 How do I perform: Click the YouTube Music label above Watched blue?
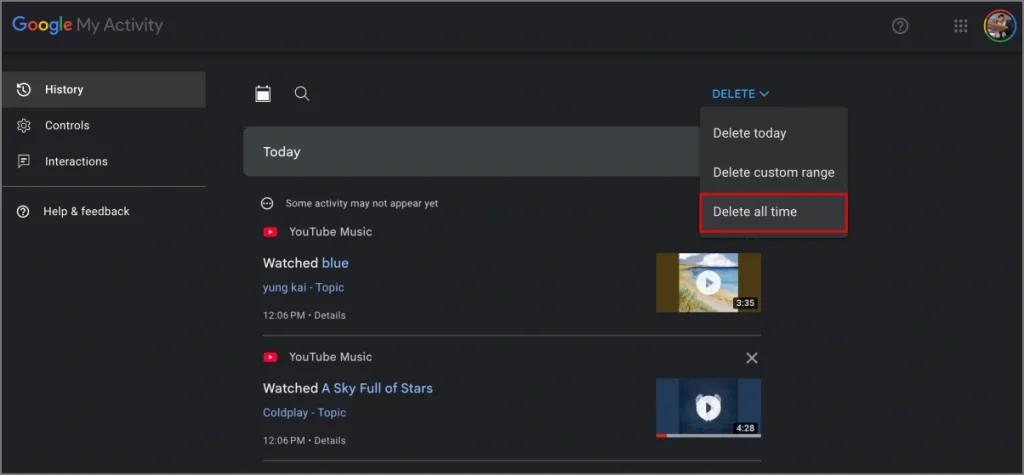coord(330,232)
